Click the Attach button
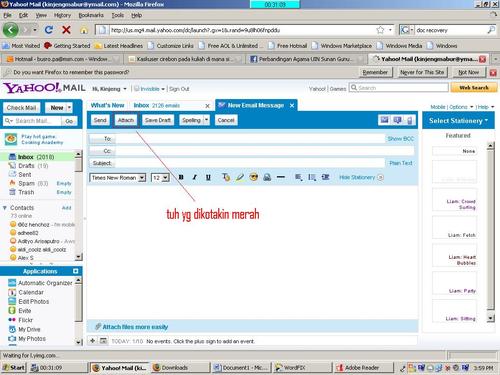Screen dimensions: 500x375 [x=126, y=120]
